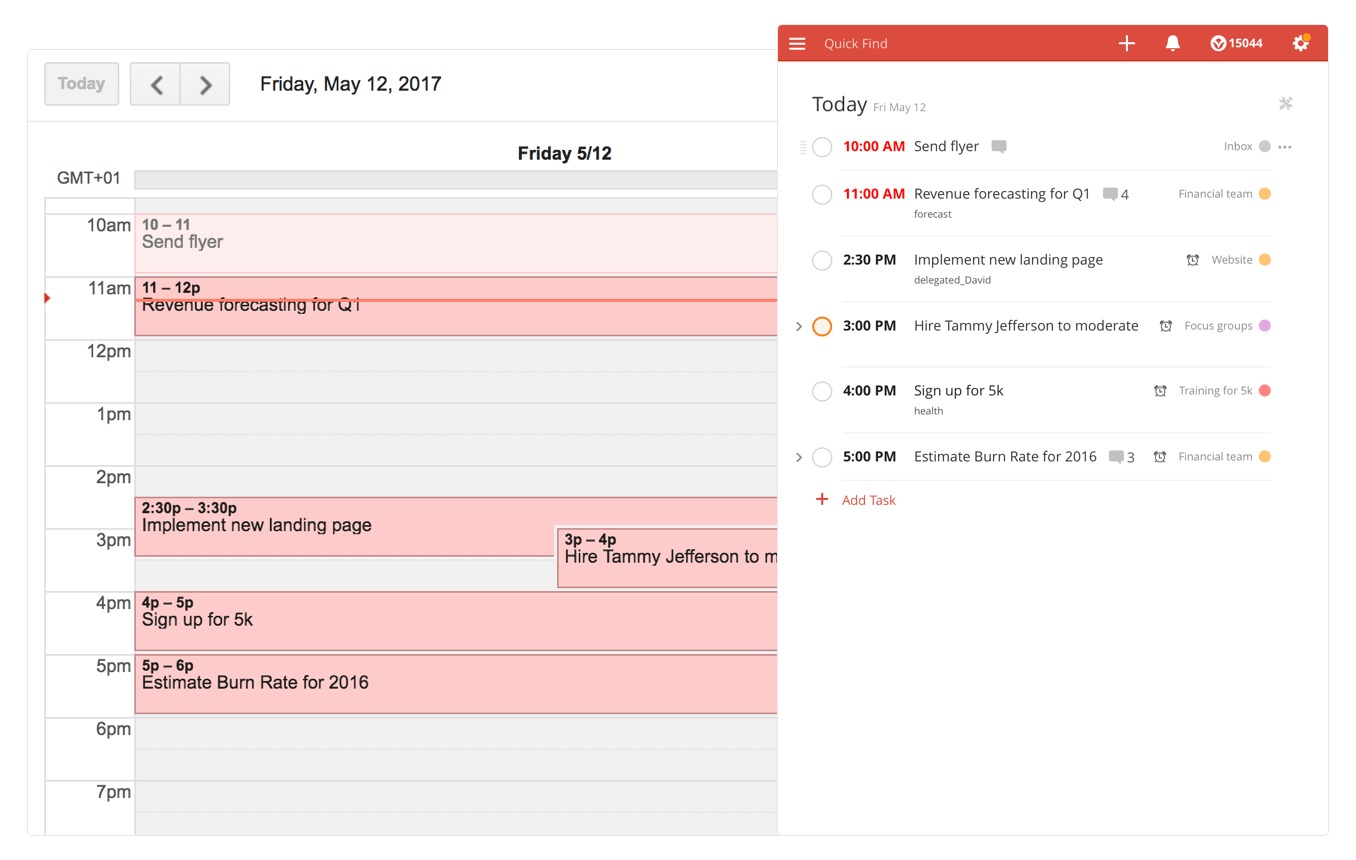Expand subtasks of Hire Tammy Jefferson
The image size is (1356, 860).
pyautogui.click(x=797, y=326)
